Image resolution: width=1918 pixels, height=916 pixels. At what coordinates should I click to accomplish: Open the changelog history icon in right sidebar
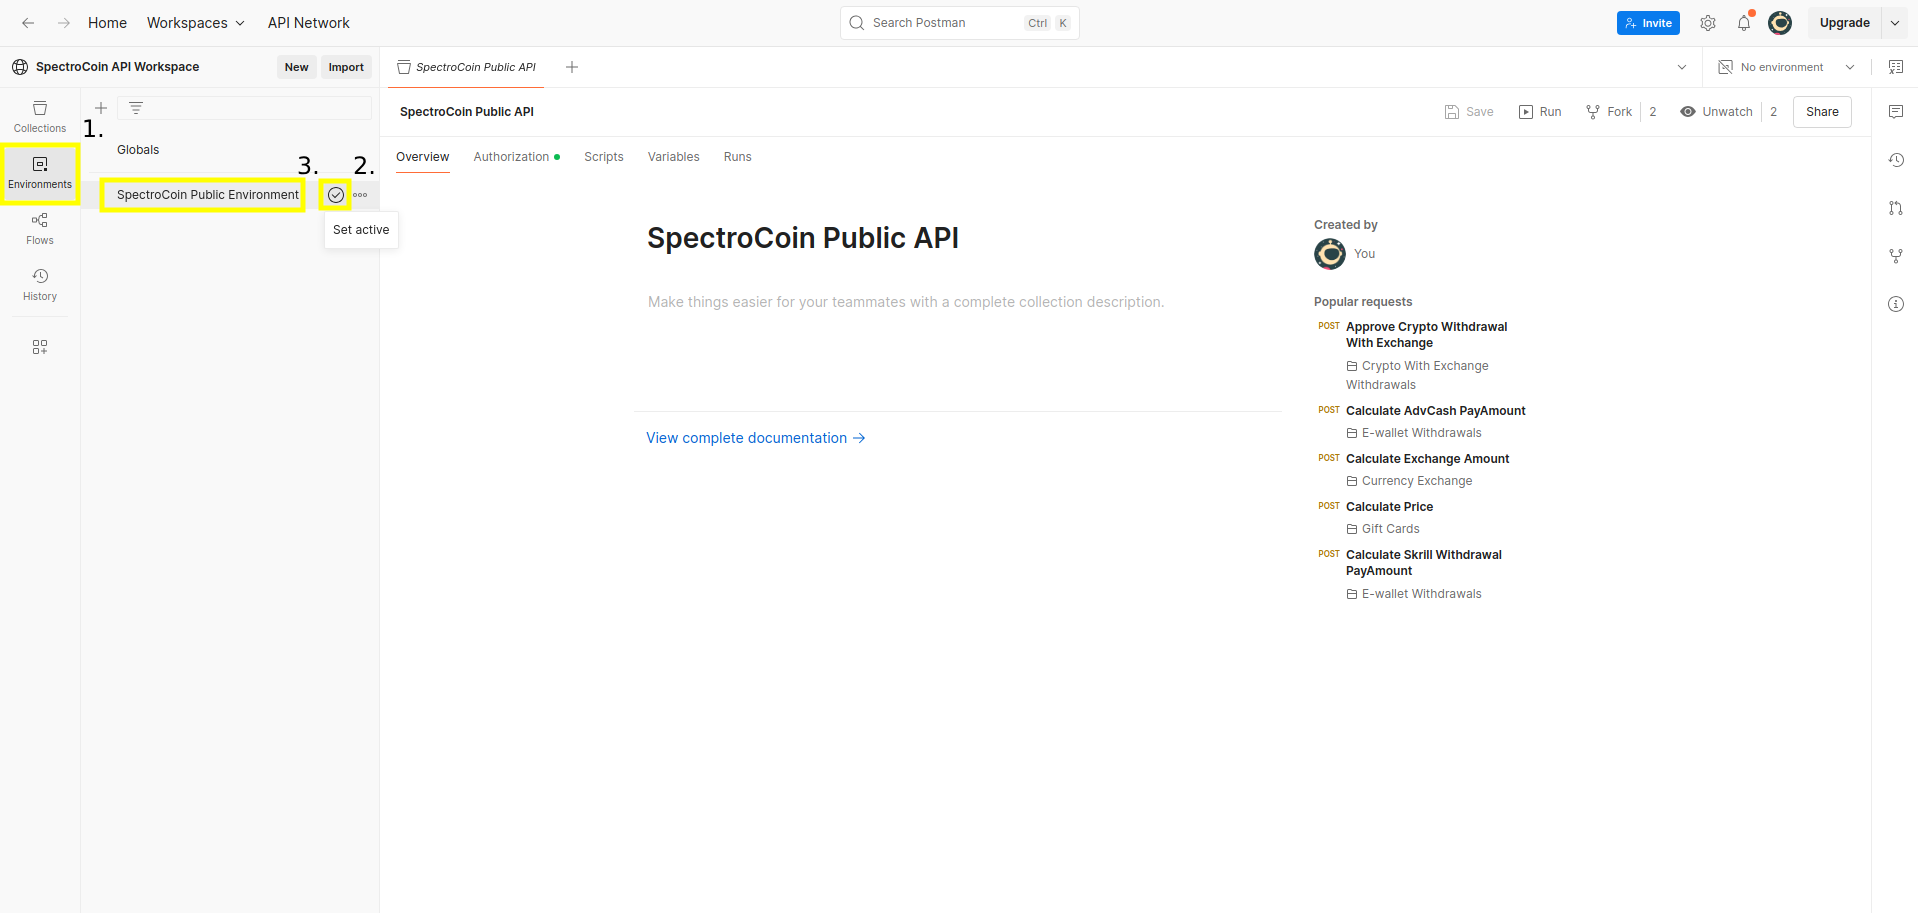(x=1896, y=160)
